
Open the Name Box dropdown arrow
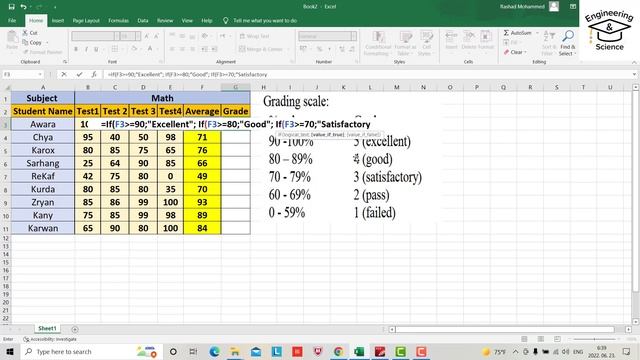pos(40,74)
